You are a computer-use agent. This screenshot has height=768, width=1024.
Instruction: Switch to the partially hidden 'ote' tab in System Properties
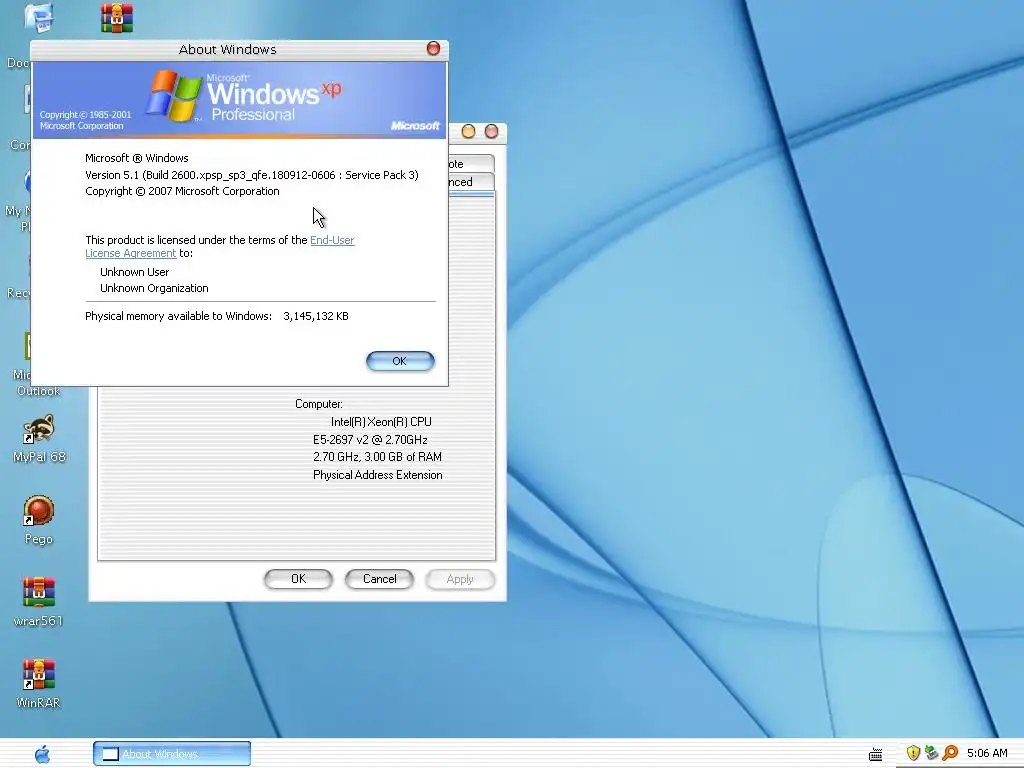471,163
